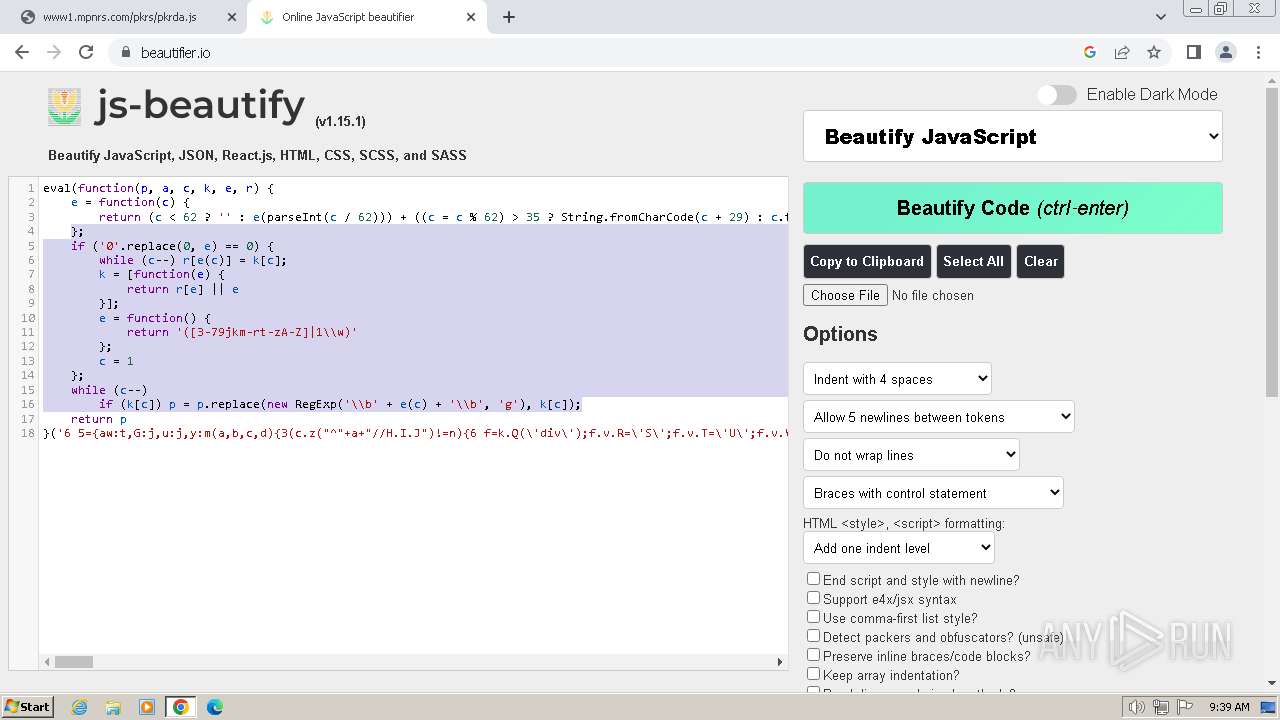Click Copy to Clipboard button
The height and width of the screenshot is (720, 1280).
coord(867,261)
